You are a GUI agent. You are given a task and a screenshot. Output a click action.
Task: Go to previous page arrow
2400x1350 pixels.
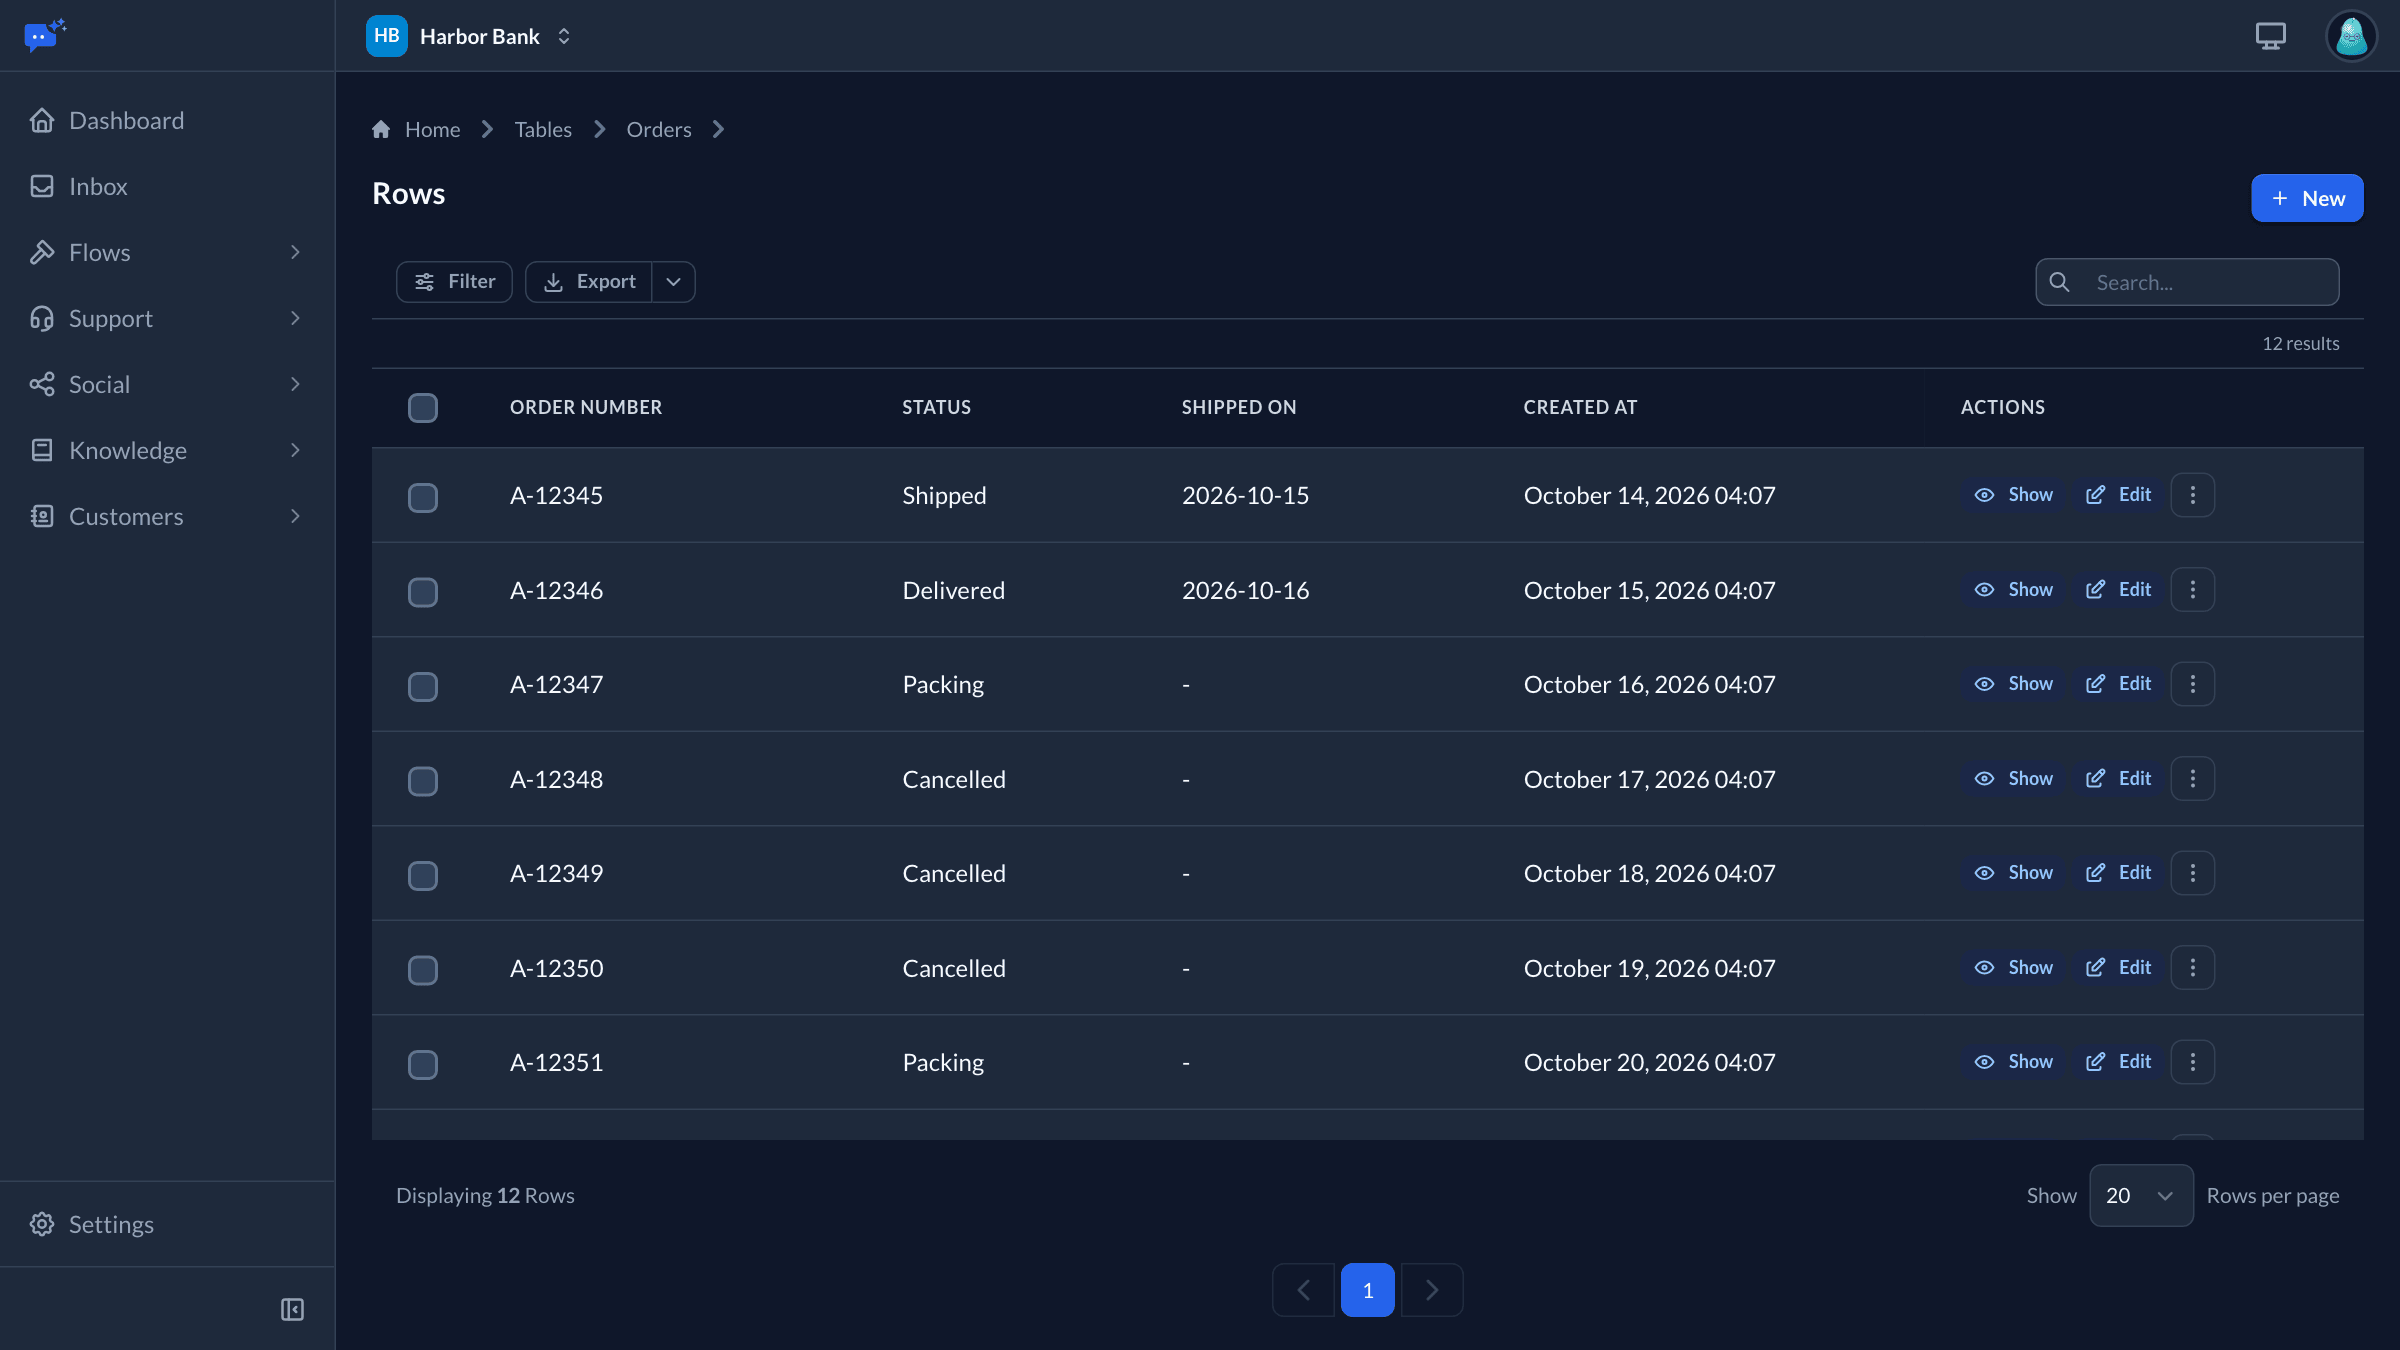(1303, 1290)
